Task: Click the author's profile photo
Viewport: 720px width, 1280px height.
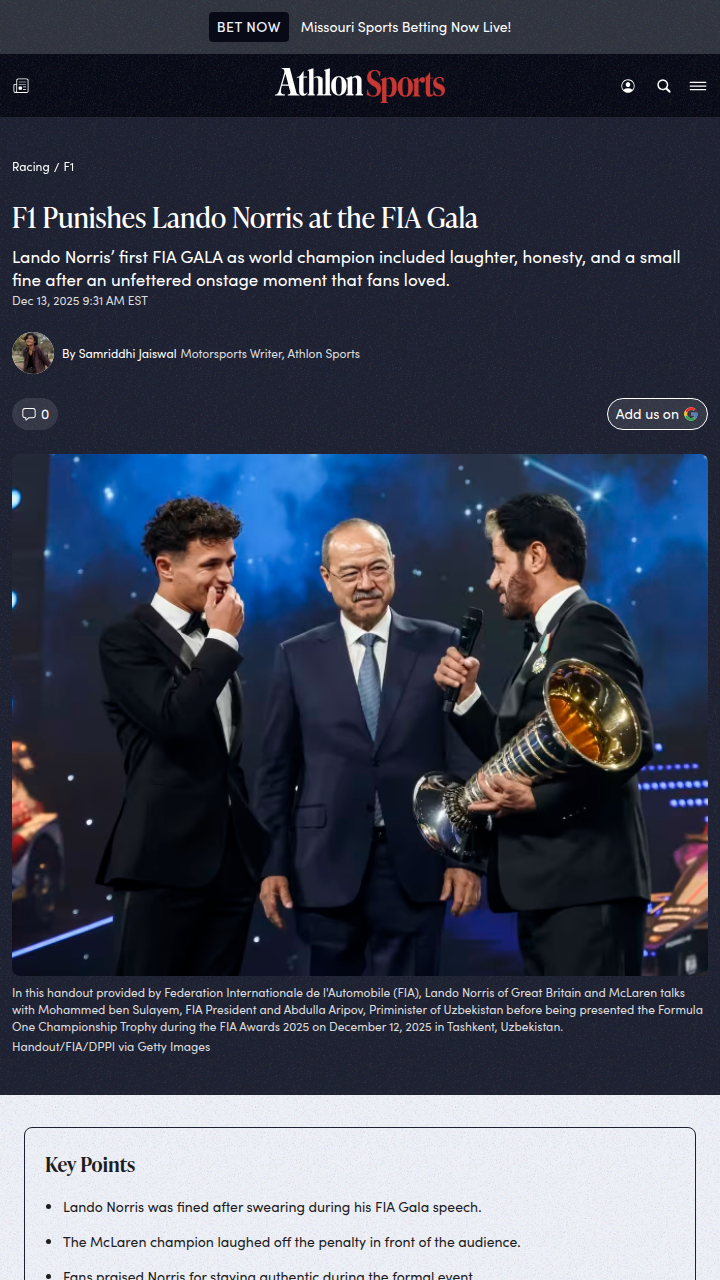Action: coord(33,353)
